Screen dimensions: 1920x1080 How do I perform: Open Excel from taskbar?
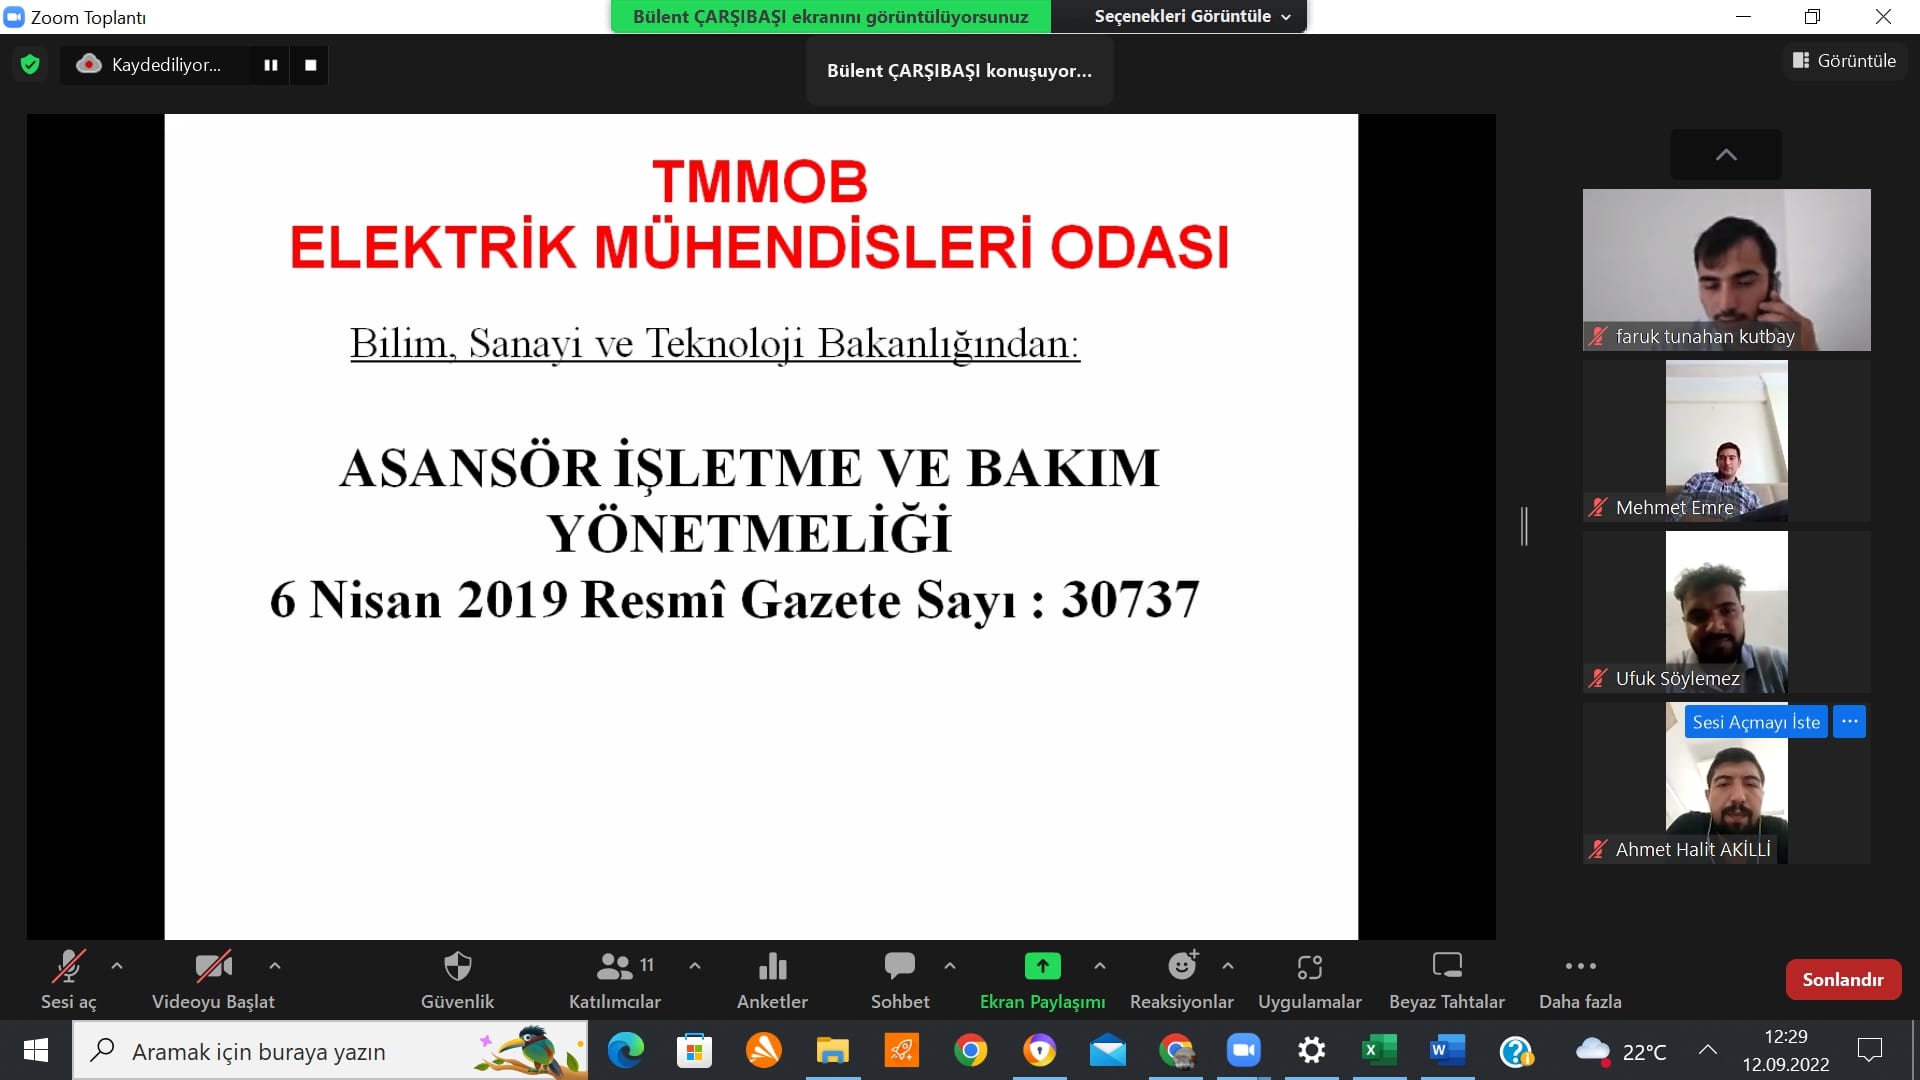(x=1379, y=1051)
